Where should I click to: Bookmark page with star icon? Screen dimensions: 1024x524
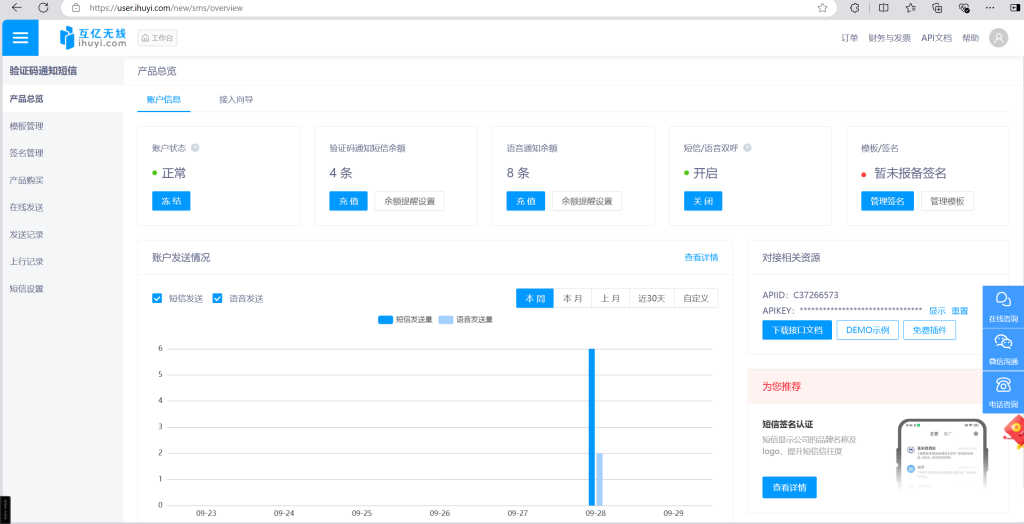point(822,8)
